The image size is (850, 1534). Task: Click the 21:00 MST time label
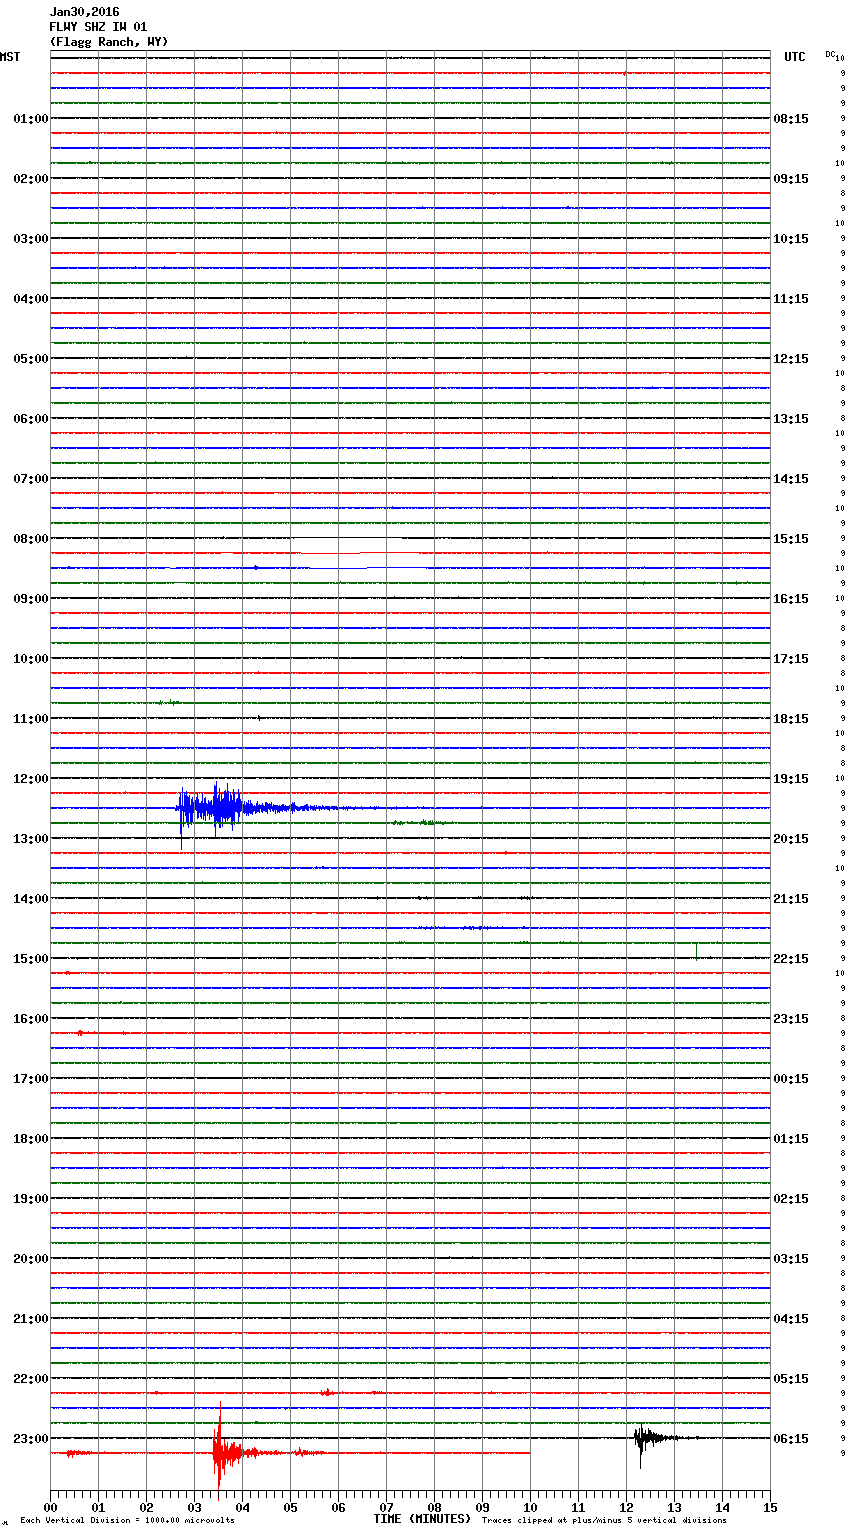pos(31,1319)
